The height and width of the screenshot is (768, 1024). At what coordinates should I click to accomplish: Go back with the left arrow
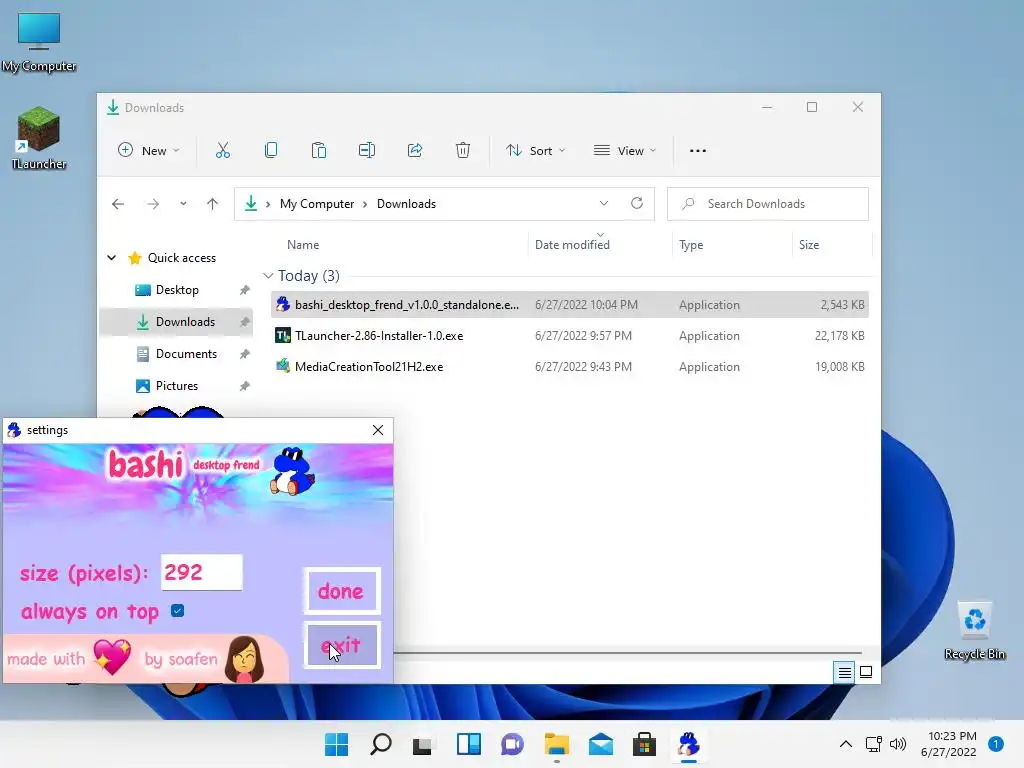[x=118, y=204]
